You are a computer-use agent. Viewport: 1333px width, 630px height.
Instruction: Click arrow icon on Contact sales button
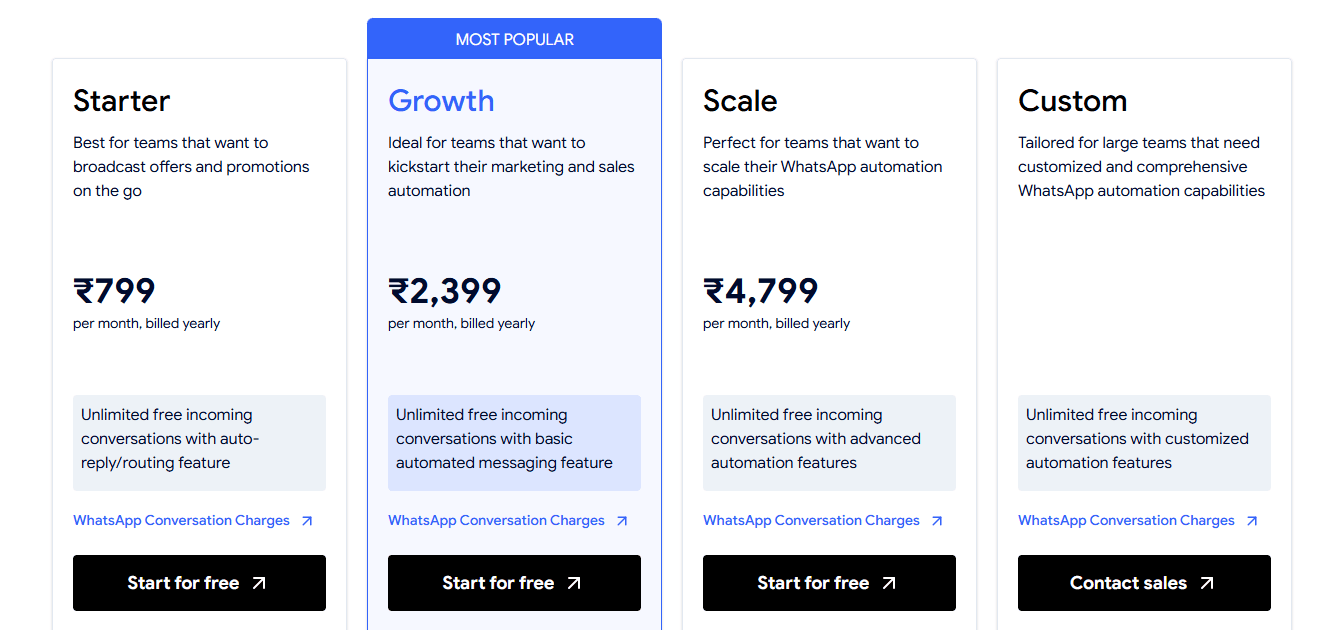tap(1207, 583)
